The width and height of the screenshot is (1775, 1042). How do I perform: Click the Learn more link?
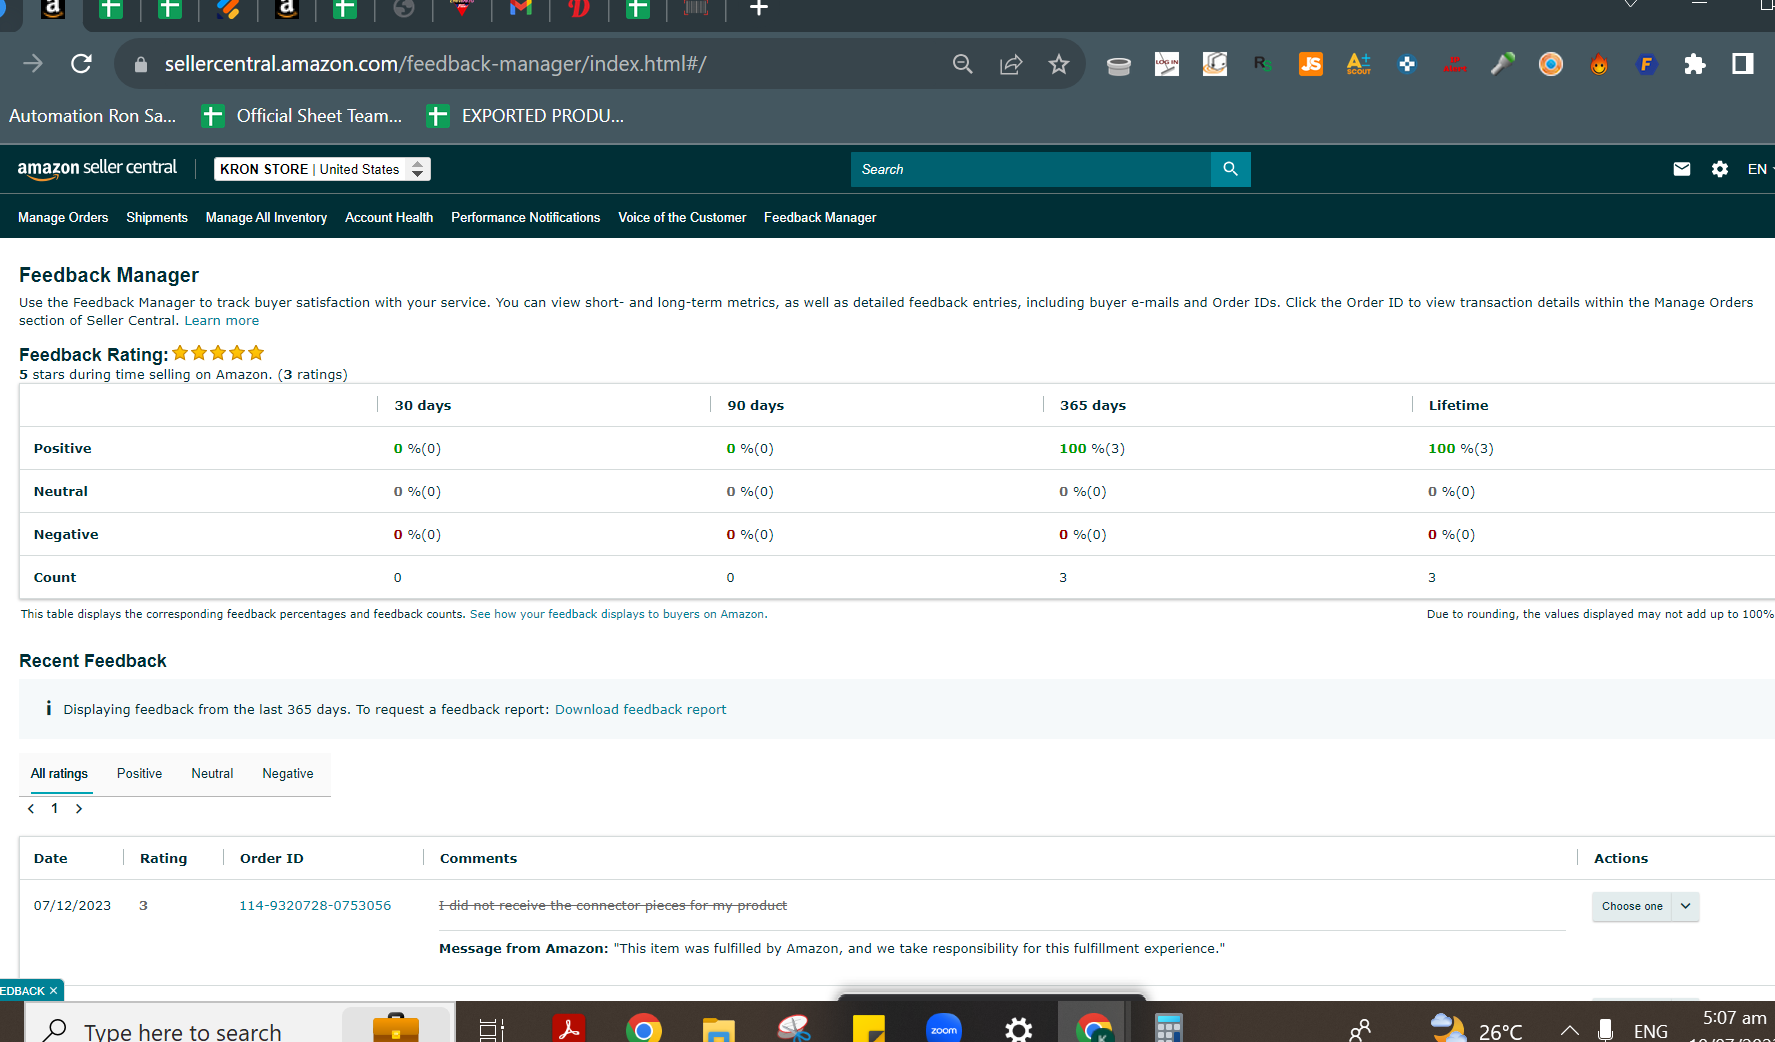pyautogui.click(x=221, y=321)
